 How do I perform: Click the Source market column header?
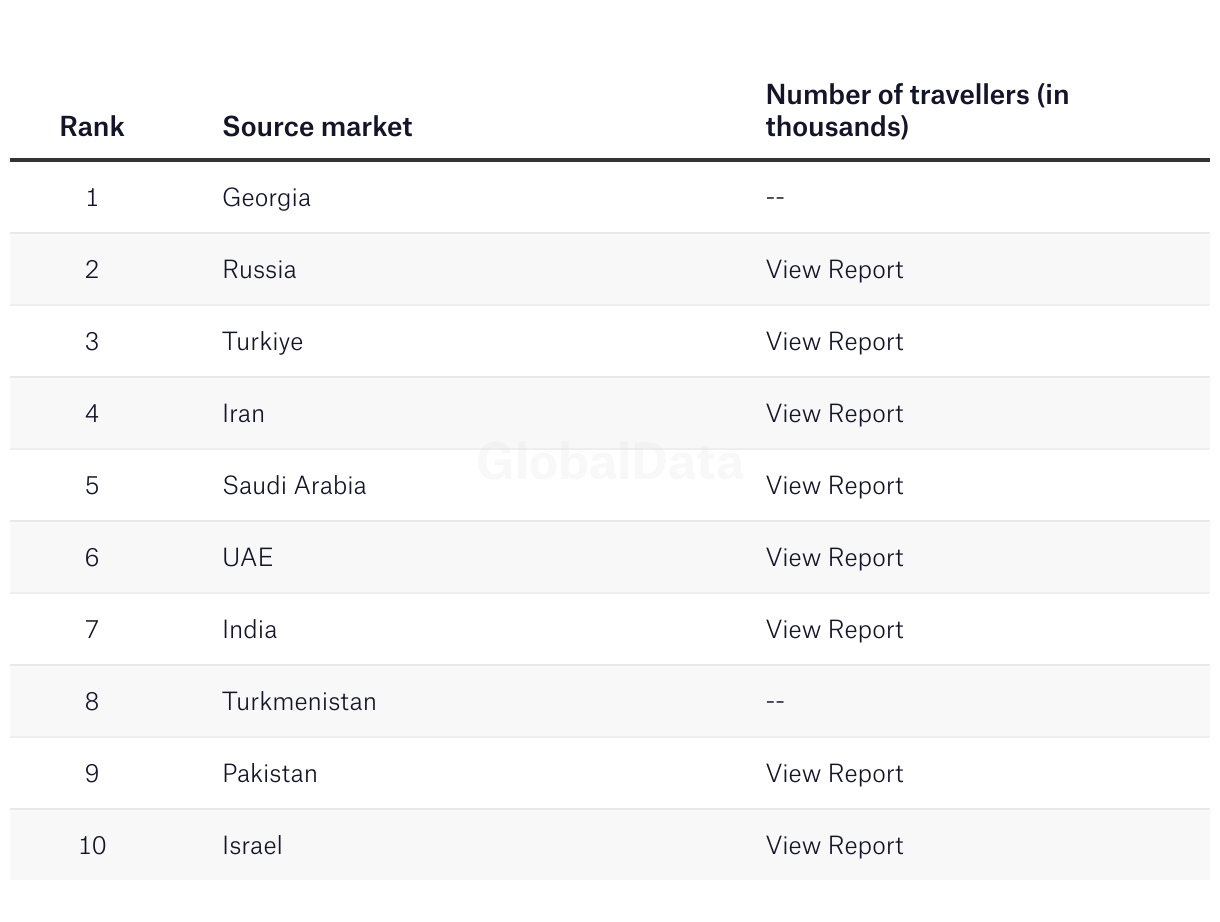[317, 127]
